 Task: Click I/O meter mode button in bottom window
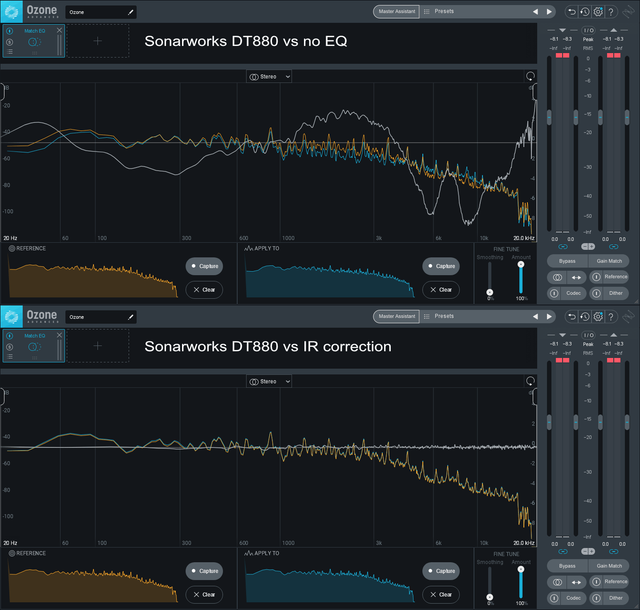tap(588, 335)
